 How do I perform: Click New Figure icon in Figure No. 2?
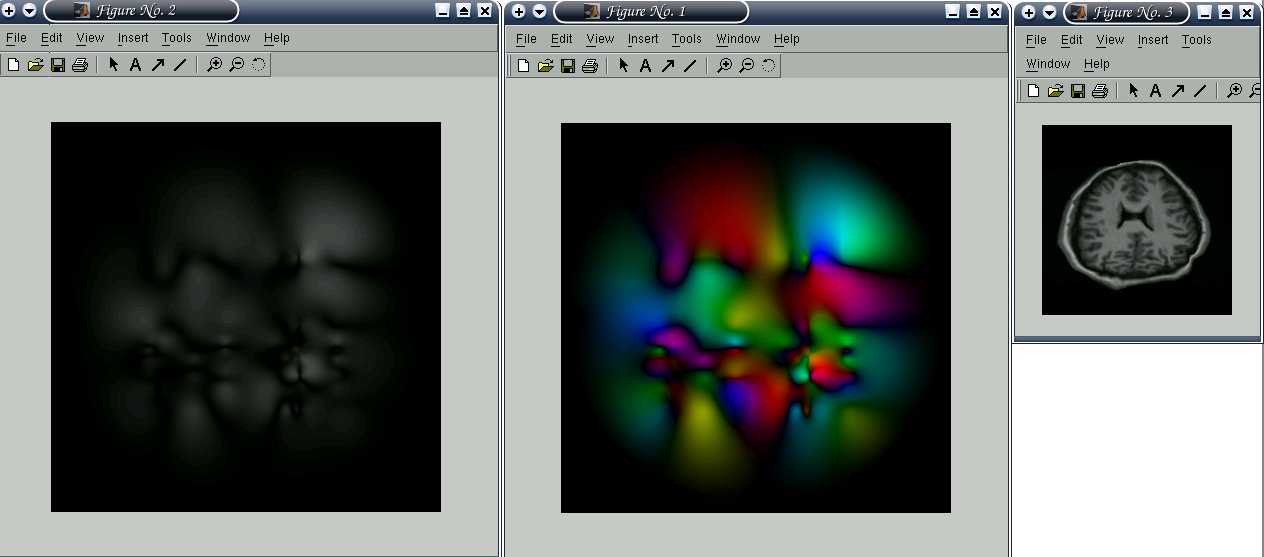point(13,65)
